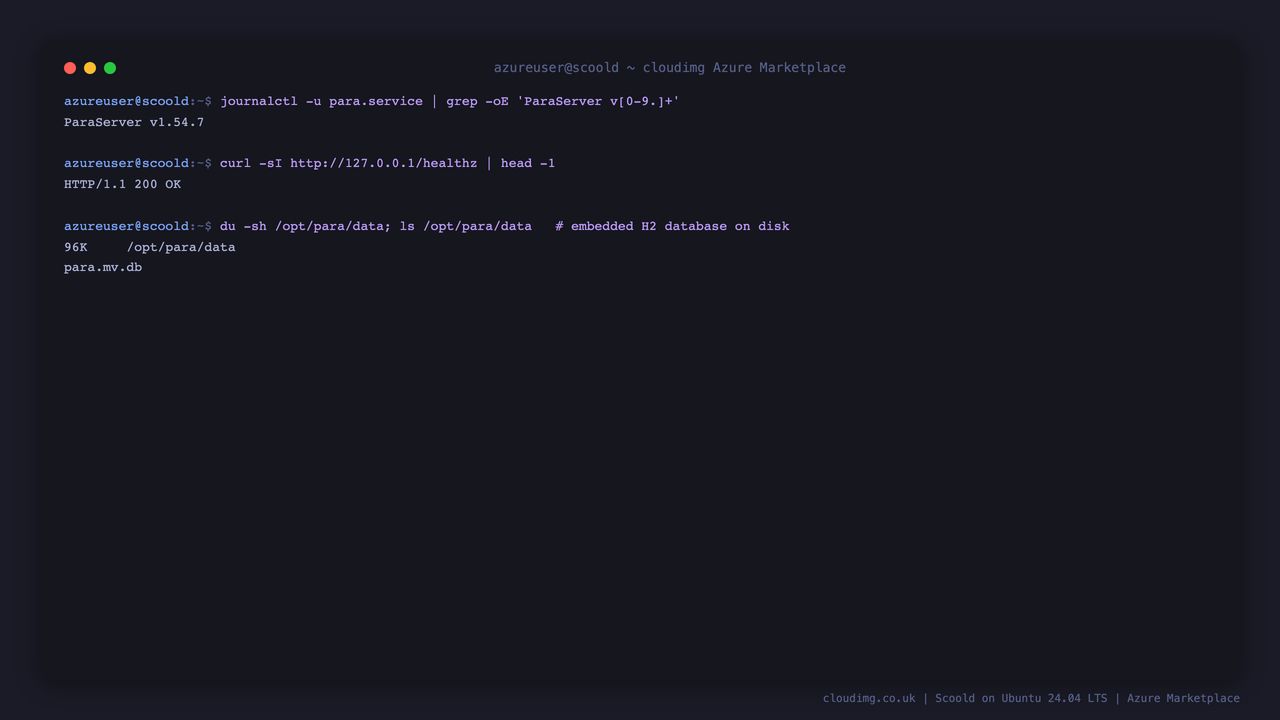Click the curl -sI healthz command
The image size is (1280, 720).
(x=387, y=164)
